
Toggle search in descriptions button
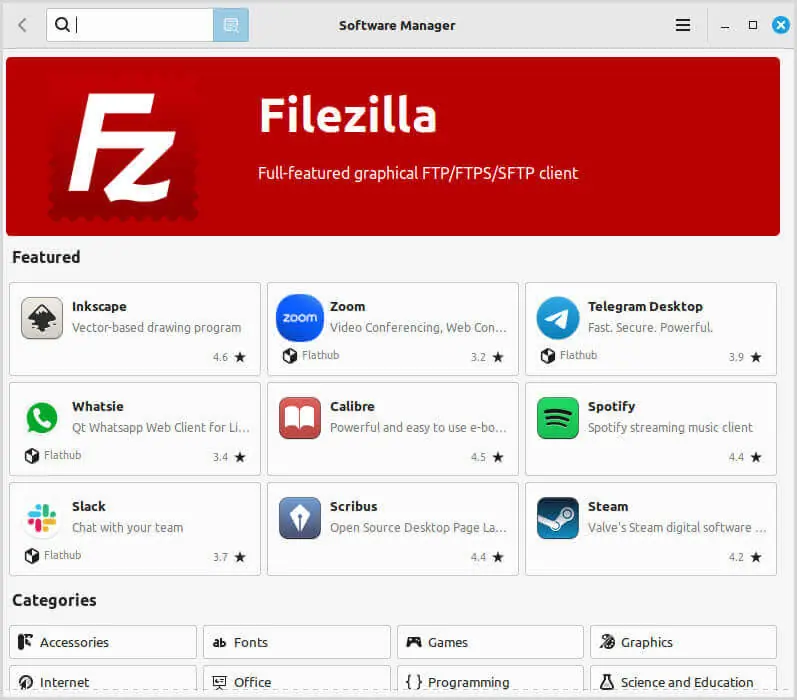point(231,25)
